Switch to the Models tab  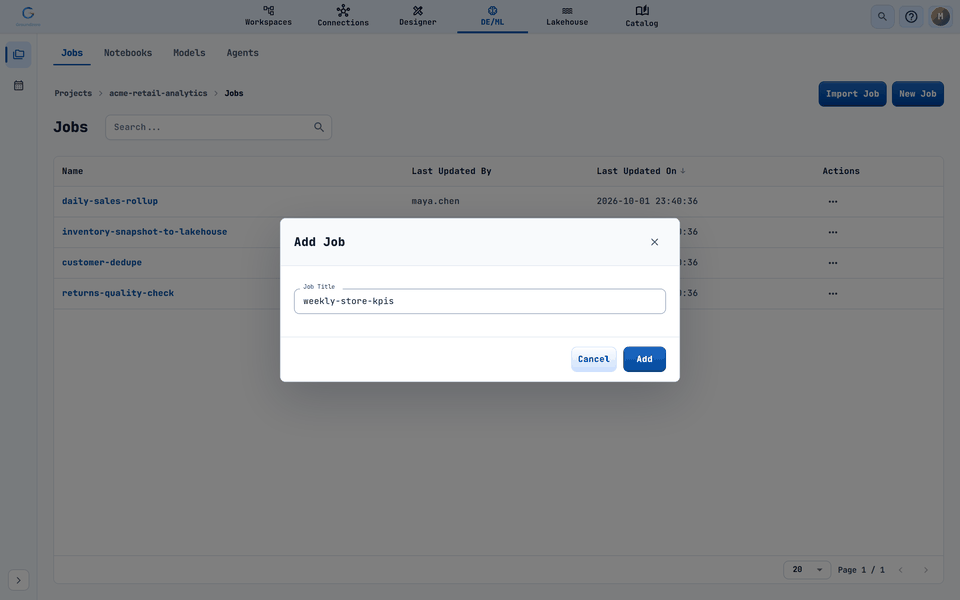[189, 53]
